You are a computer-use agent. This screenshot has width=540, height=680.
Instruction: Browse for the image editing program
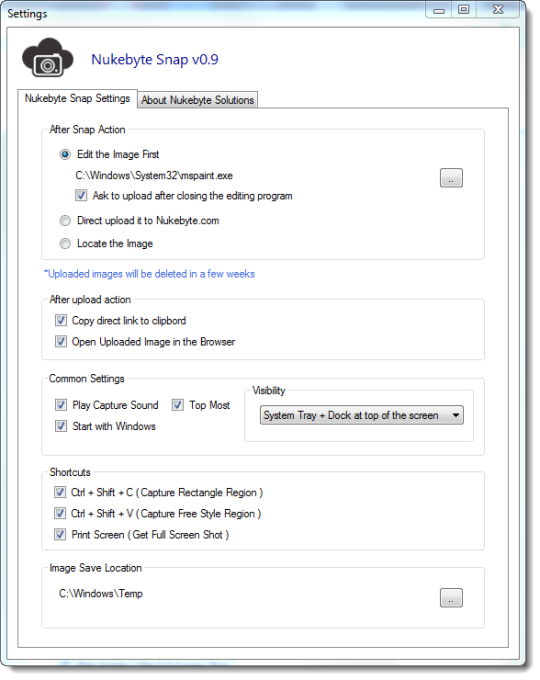(x=452, y=178)
